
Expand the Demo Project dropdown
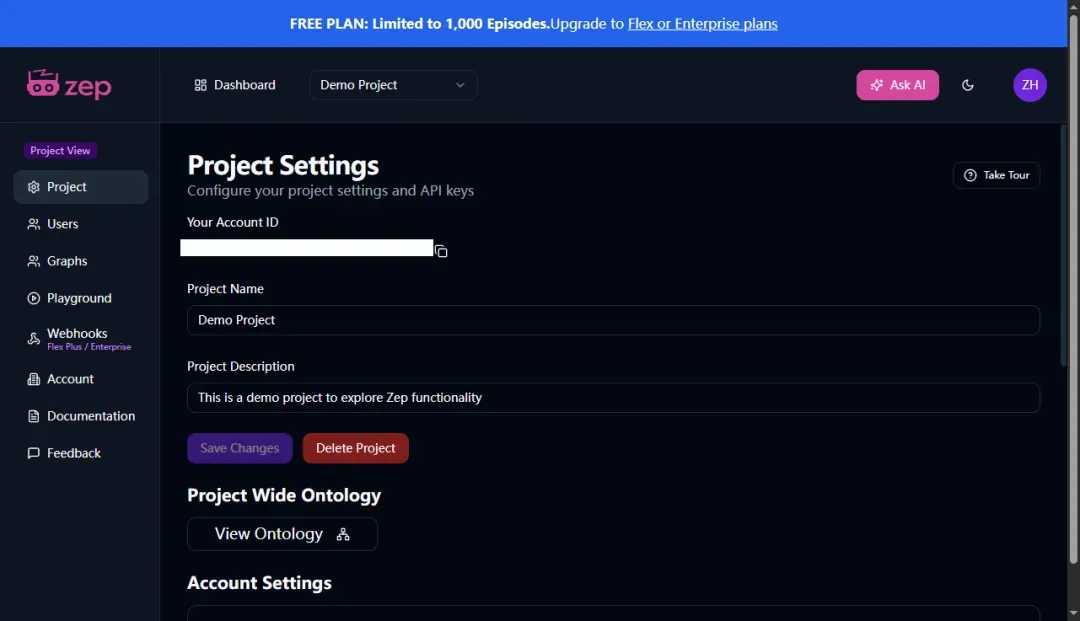click(393, 85)
